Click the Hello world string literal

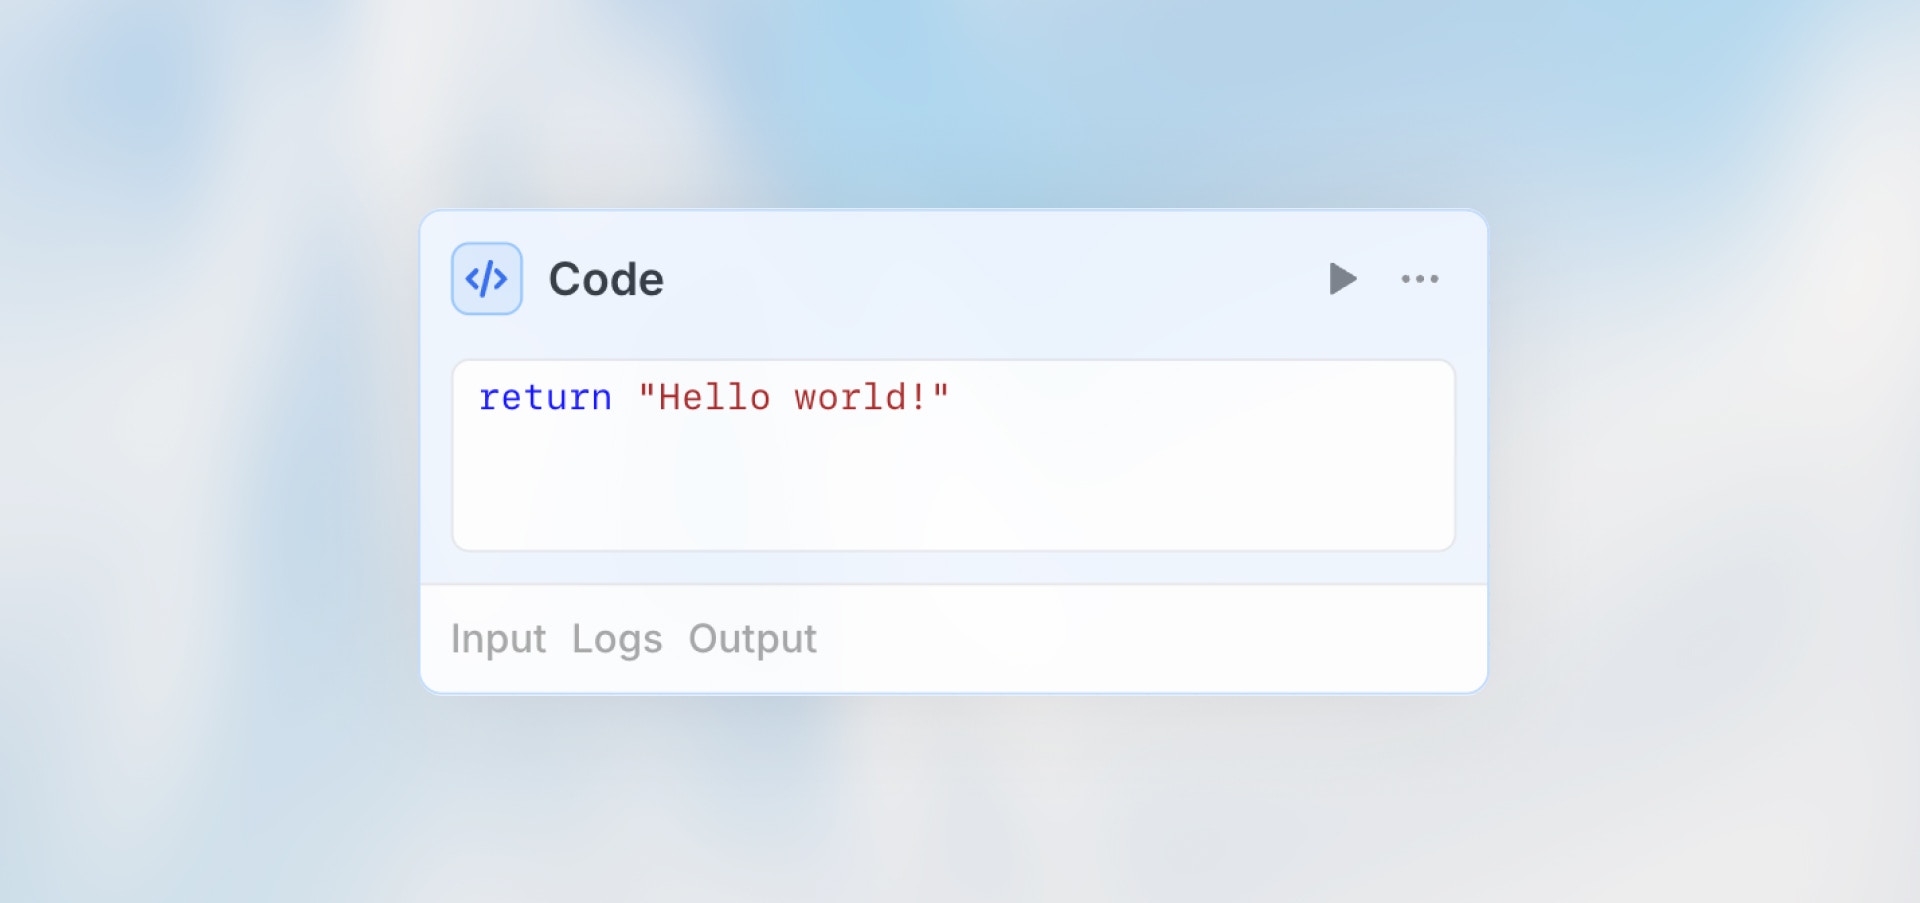point(793,397)
